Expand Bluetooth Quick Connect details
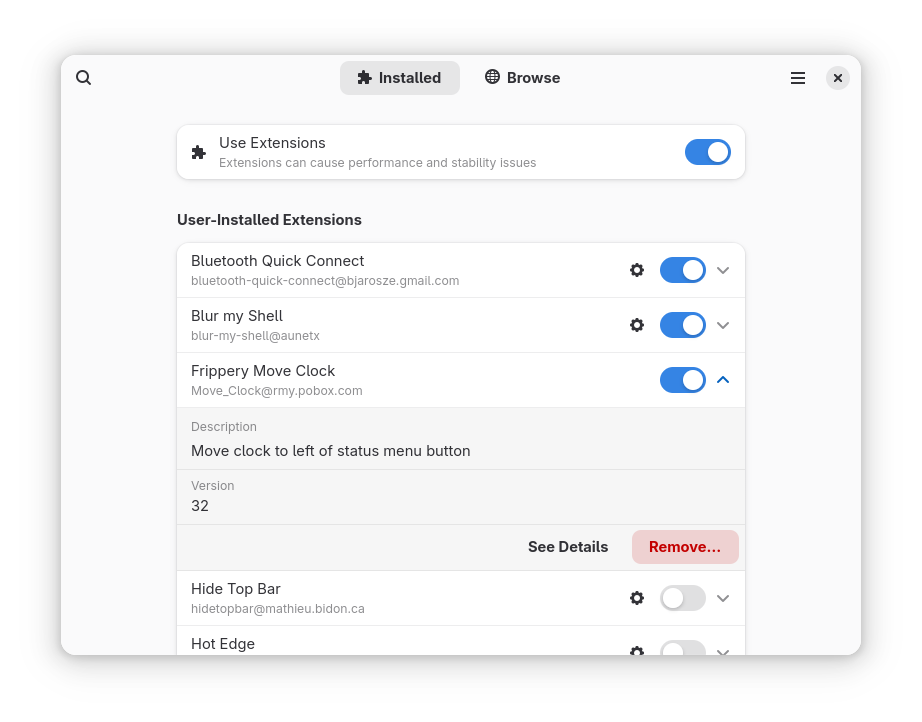922x722 pixels. pos(724,270)
